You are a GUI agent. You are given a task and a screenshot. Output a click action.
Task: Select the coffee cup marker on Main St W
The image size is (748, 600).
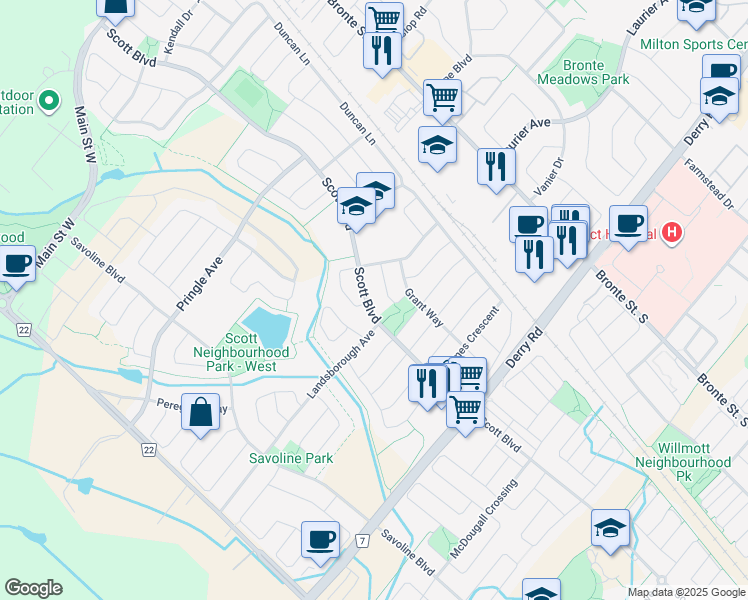(x=17, y=265)
